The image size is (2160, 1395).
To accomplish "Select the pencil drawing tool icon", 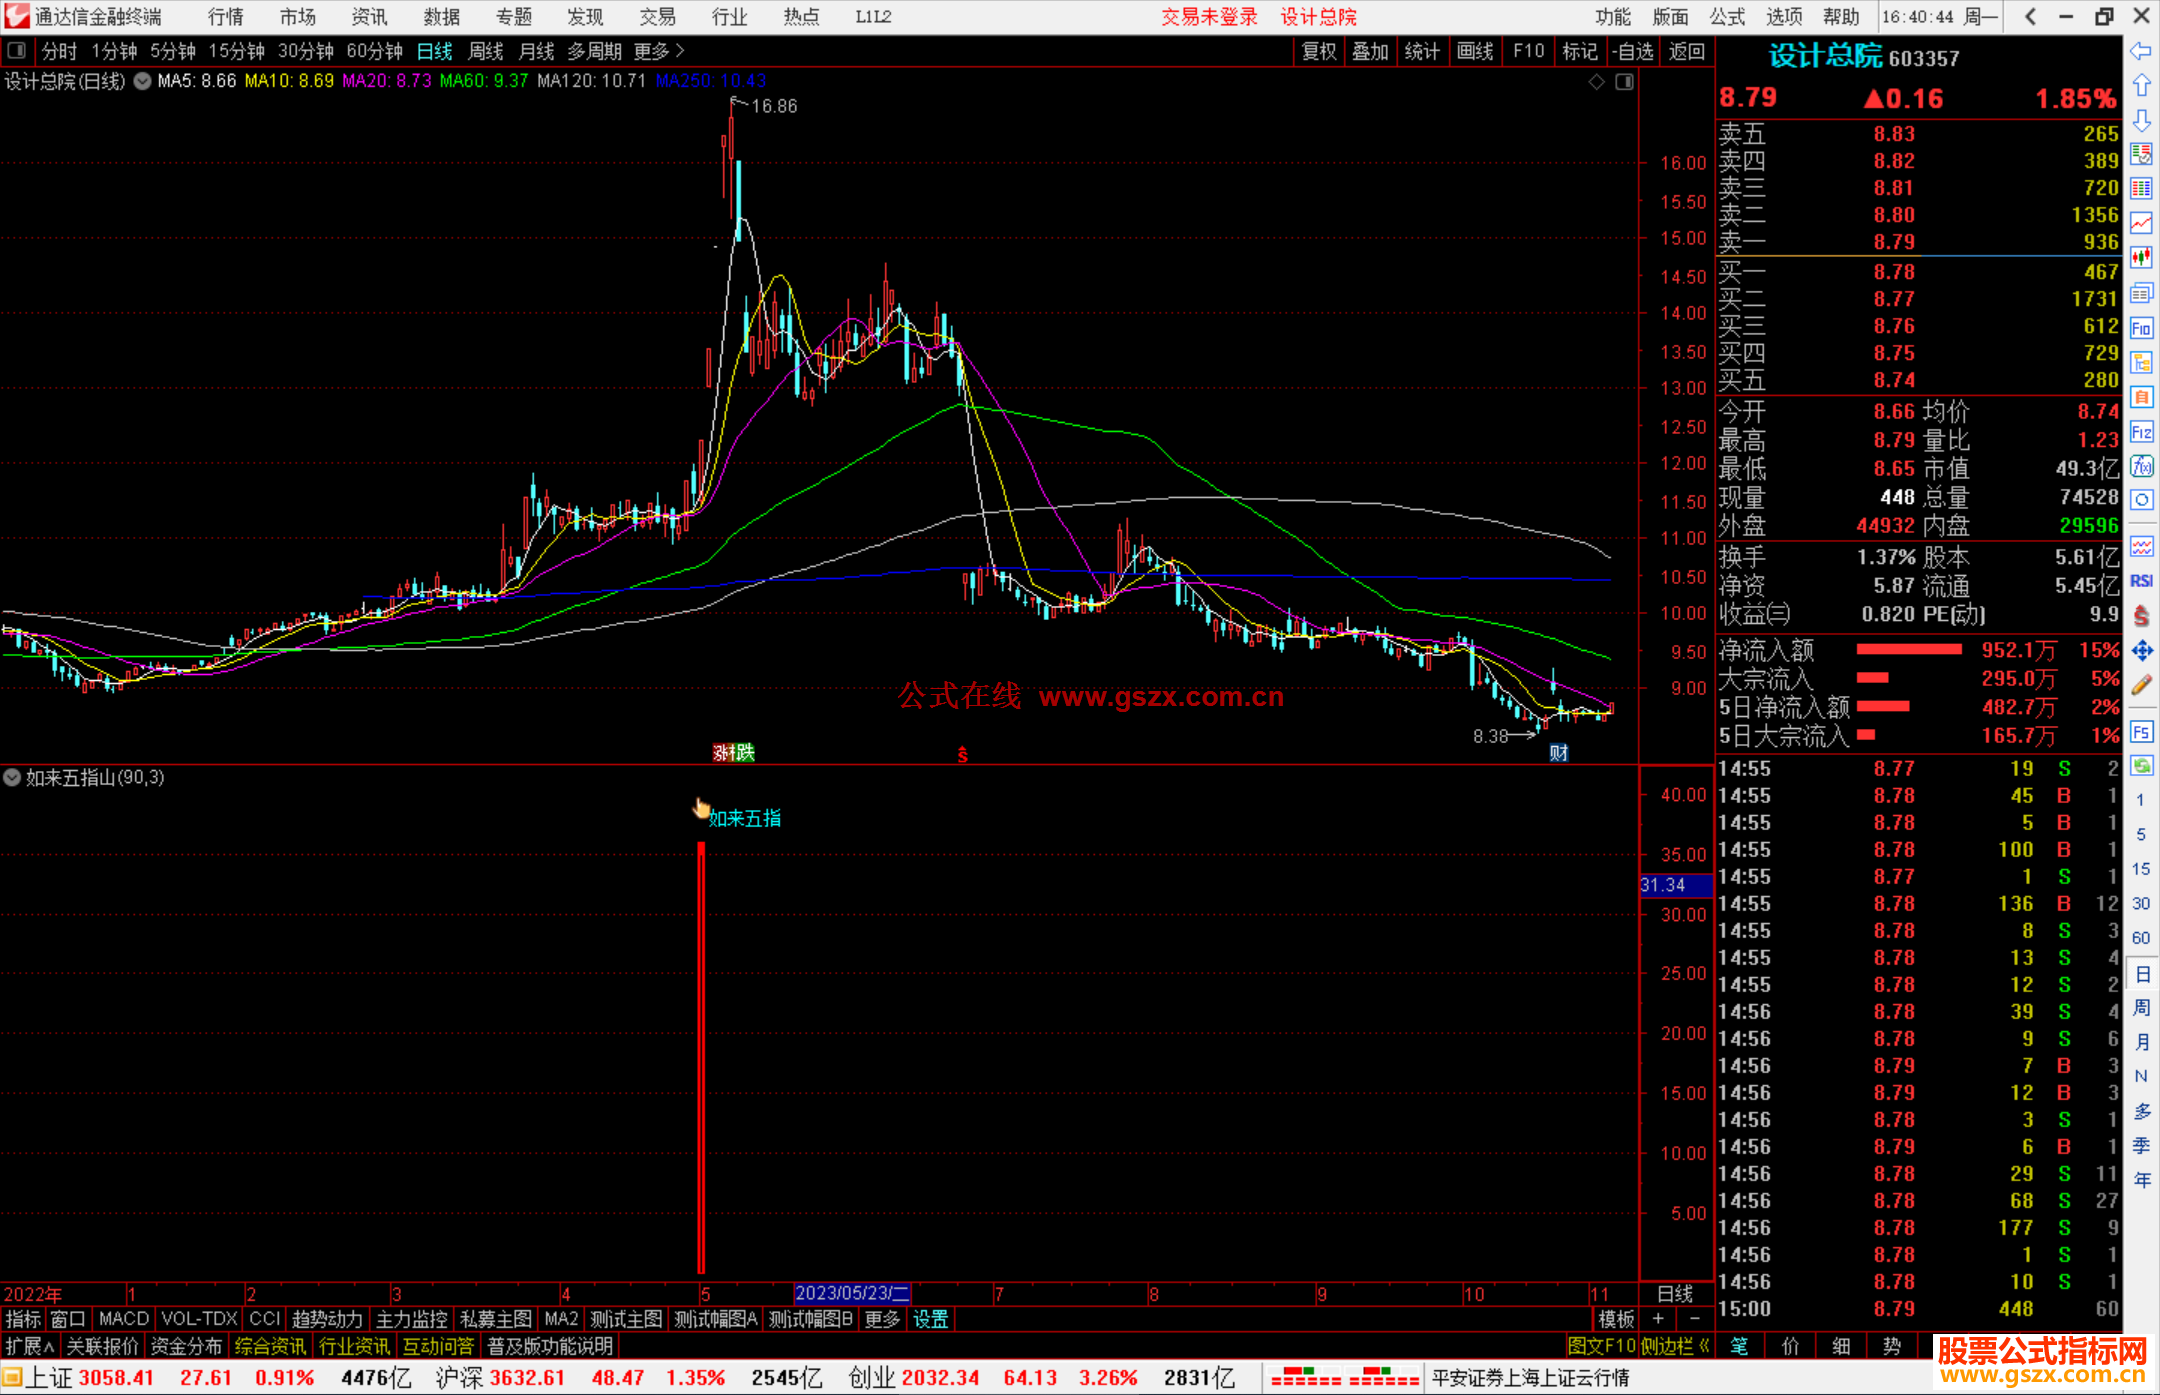I will 2141,685.
